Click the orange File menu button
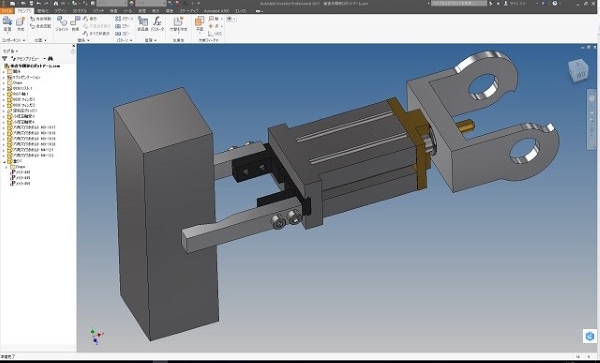The image size is (600, 363). point(7,11)
